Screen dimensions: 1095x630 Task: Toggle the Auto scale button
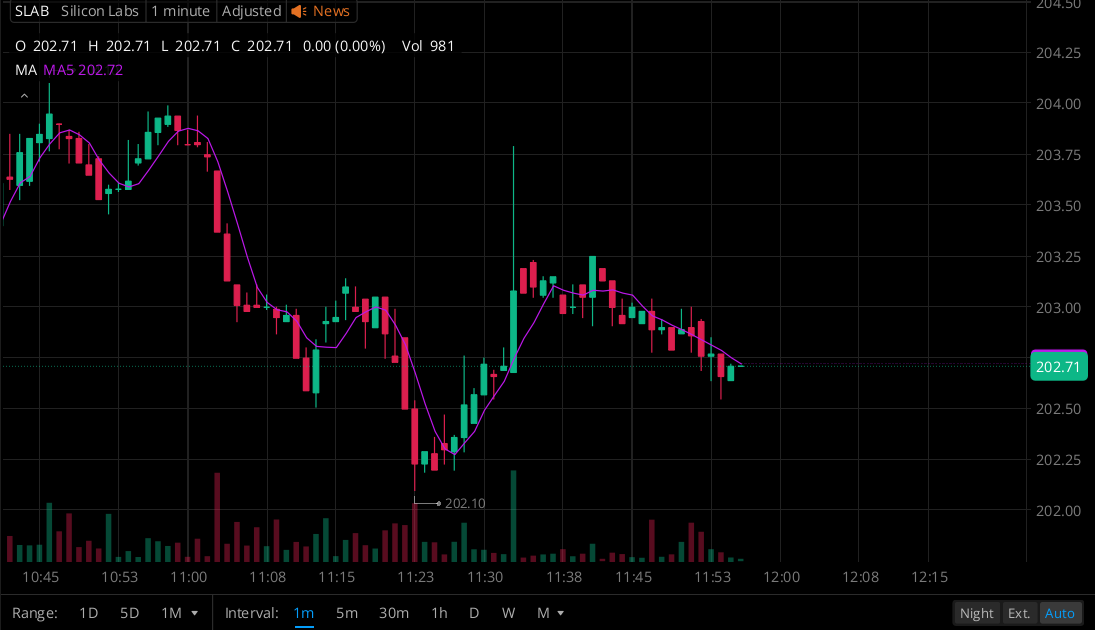(x=1059, y=613)
